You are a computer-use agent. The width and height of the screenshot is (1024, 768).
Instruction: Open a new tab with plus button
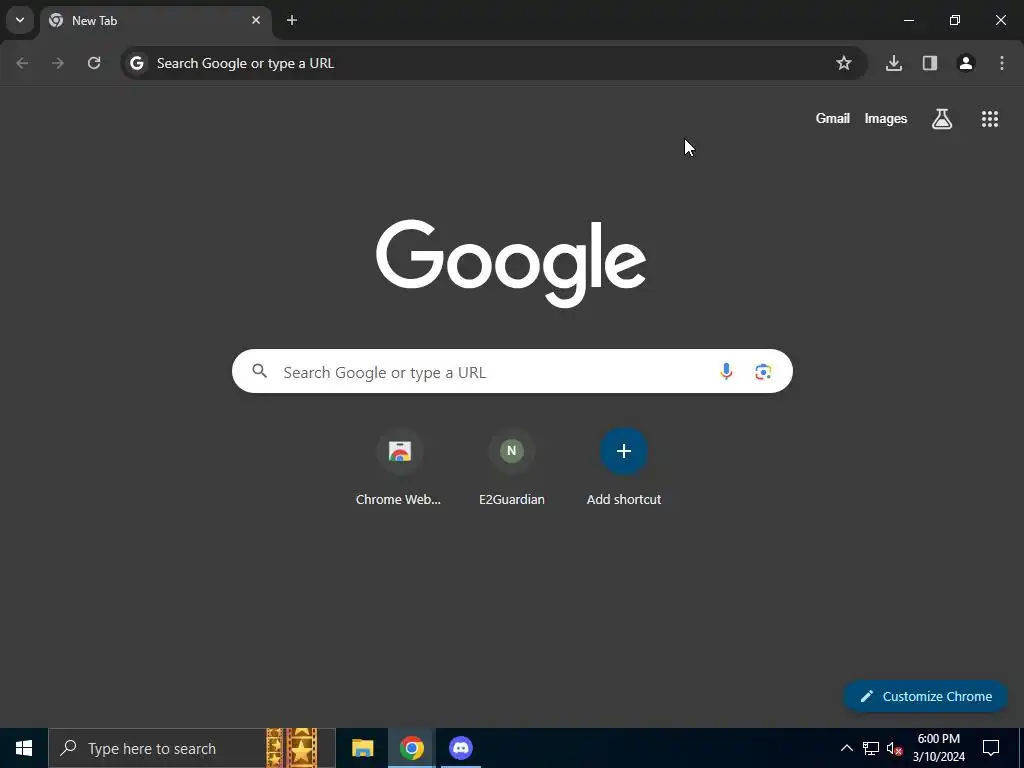click(292, 20)
